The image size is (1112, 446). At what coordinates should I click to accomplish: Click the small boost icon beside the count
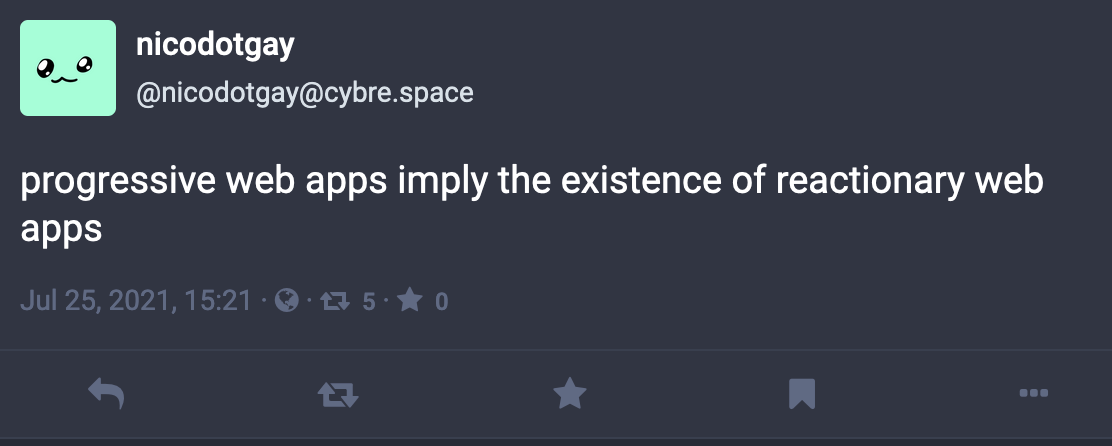pos(331,301)
